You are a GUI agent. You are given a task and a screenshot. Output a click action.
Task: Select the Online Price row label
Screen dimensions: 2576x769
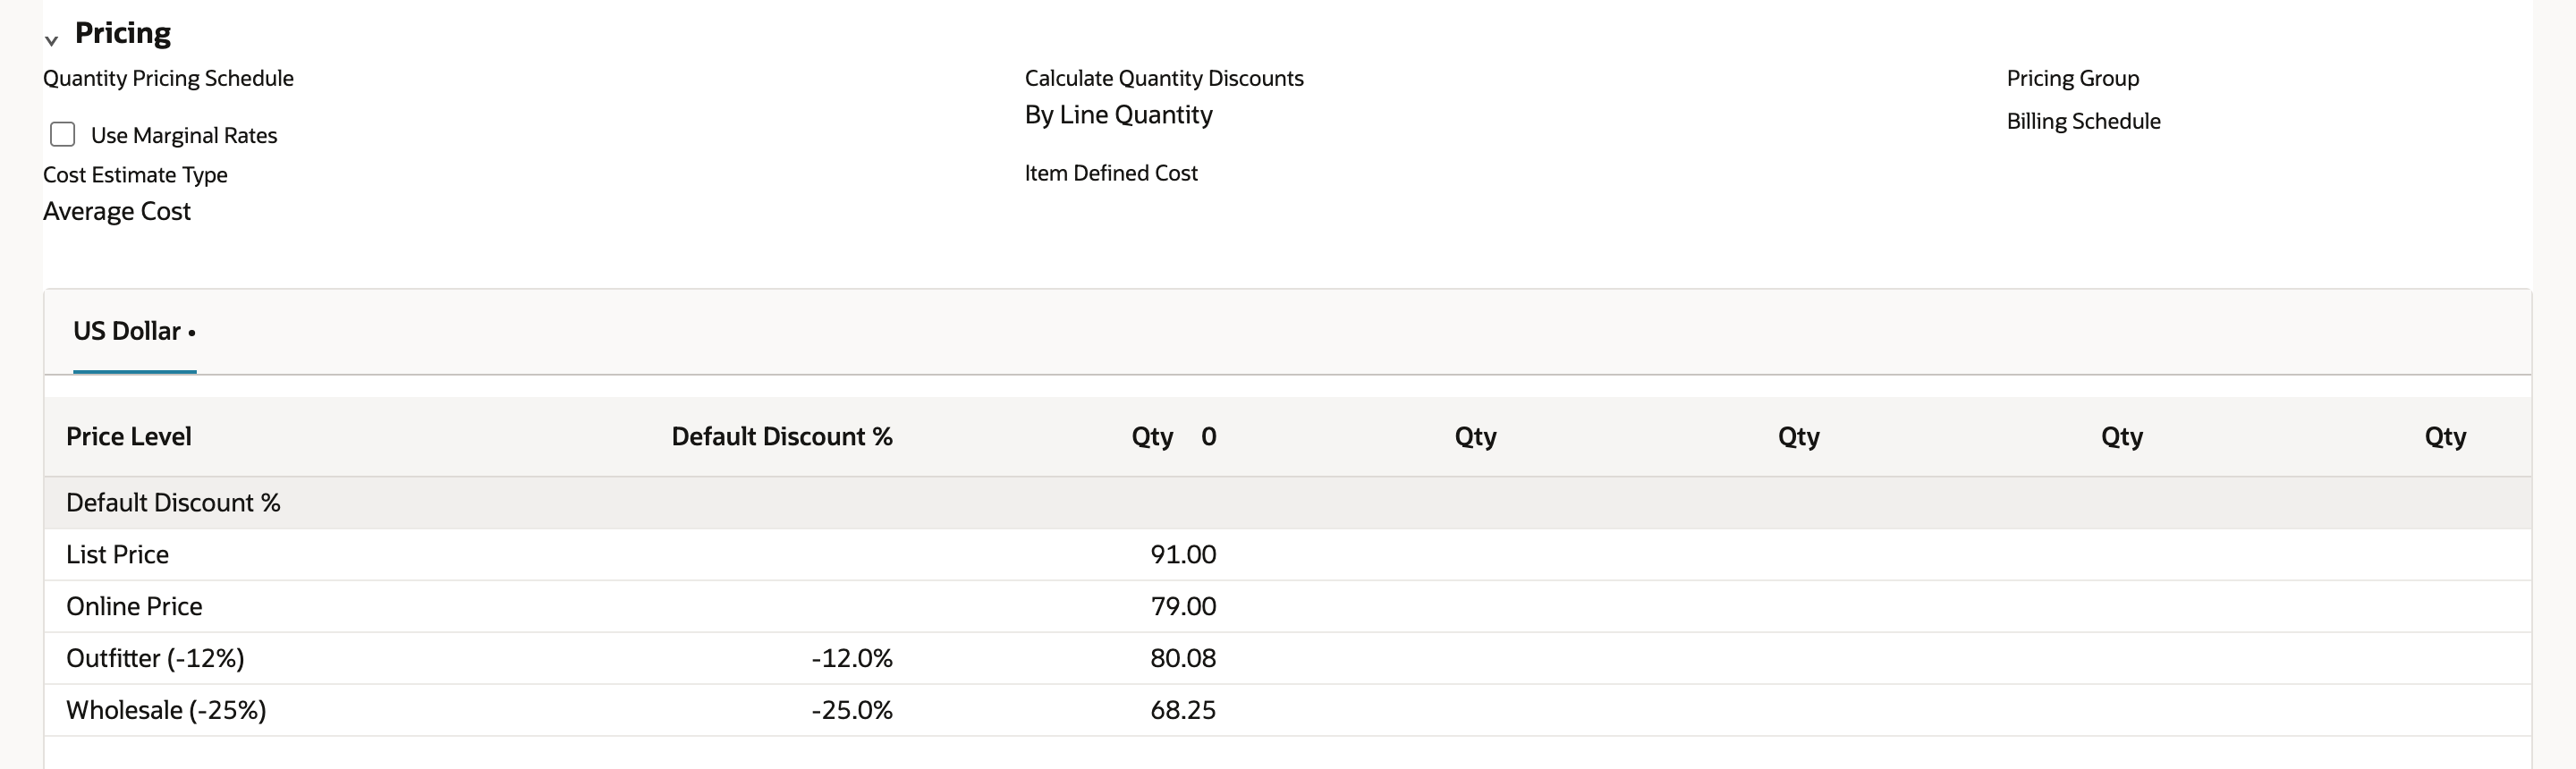tap(134, 607)
